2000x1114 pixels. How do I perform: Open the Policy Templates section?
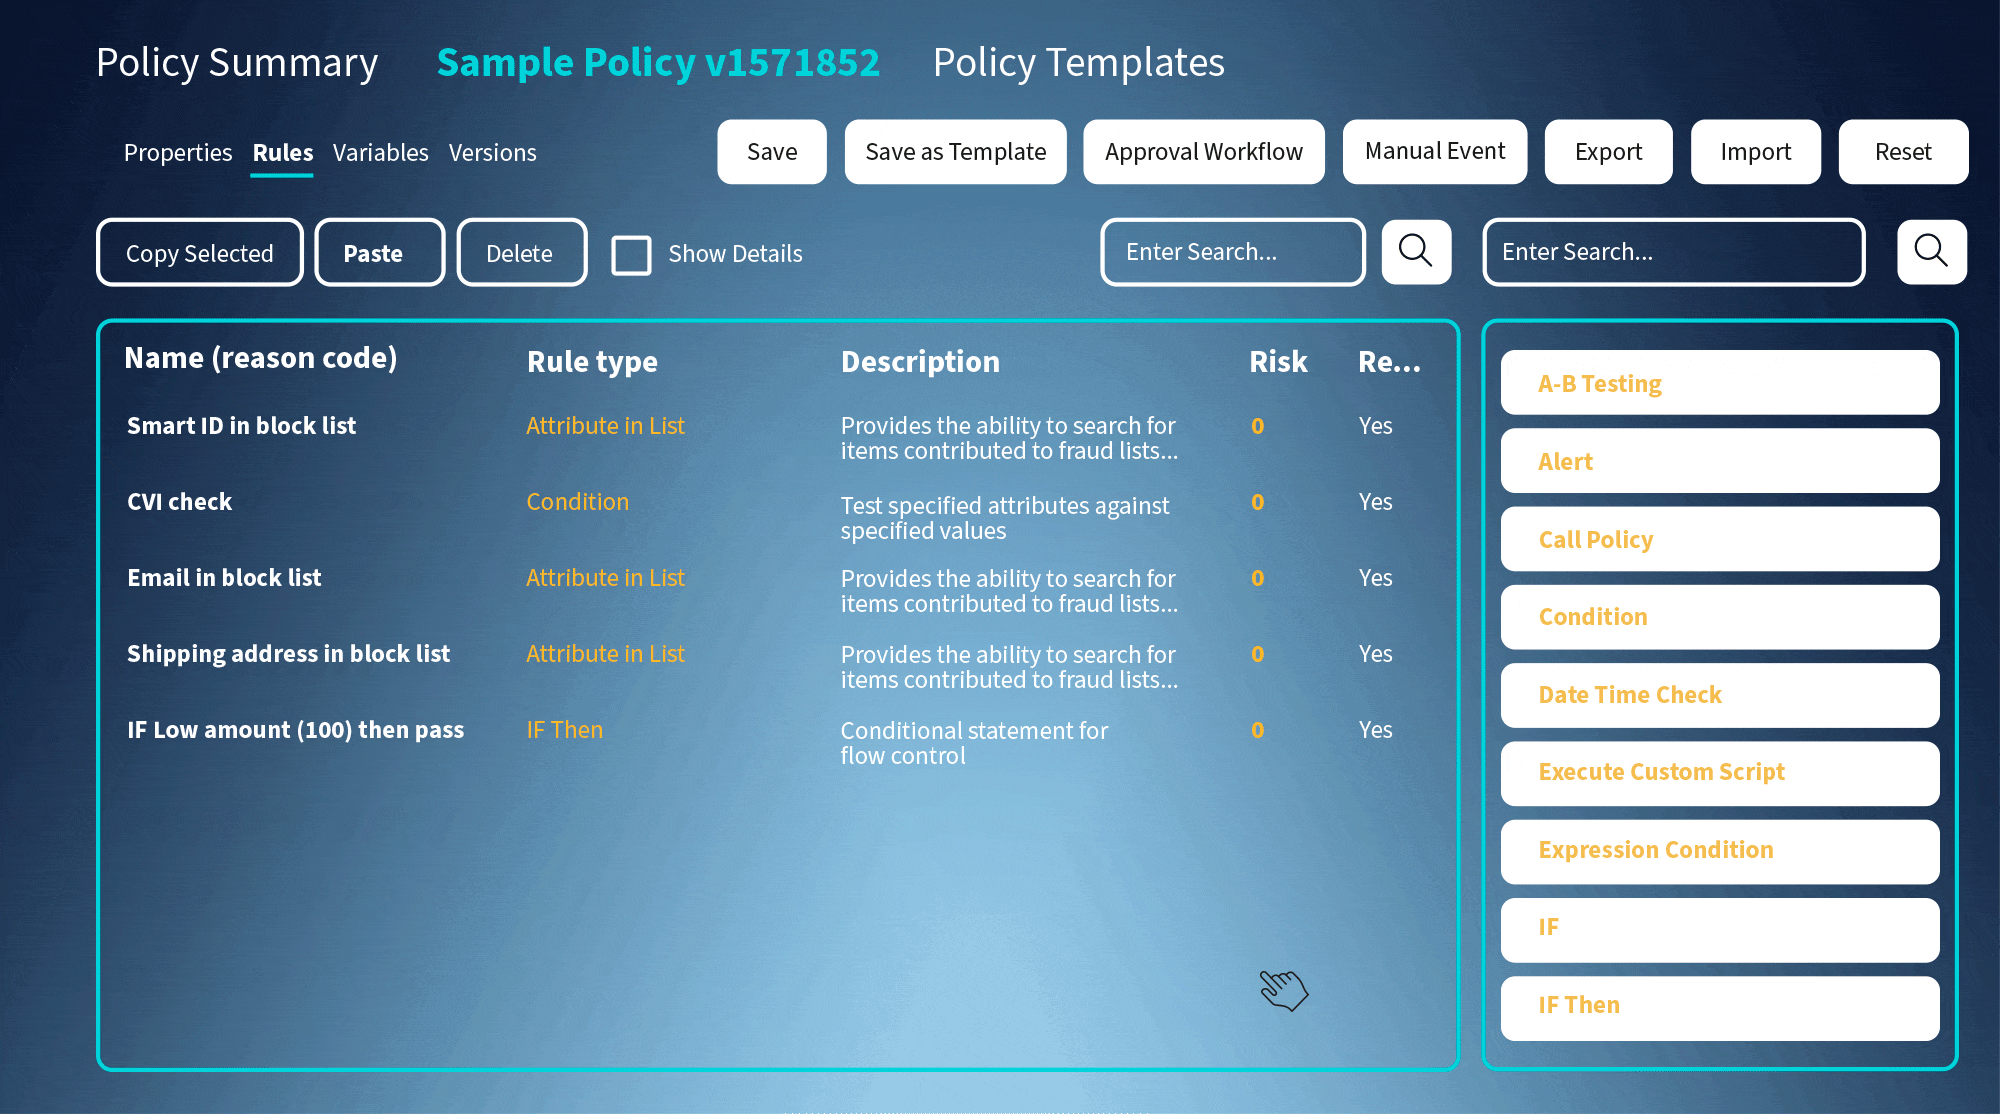(x=1078, y=63)
